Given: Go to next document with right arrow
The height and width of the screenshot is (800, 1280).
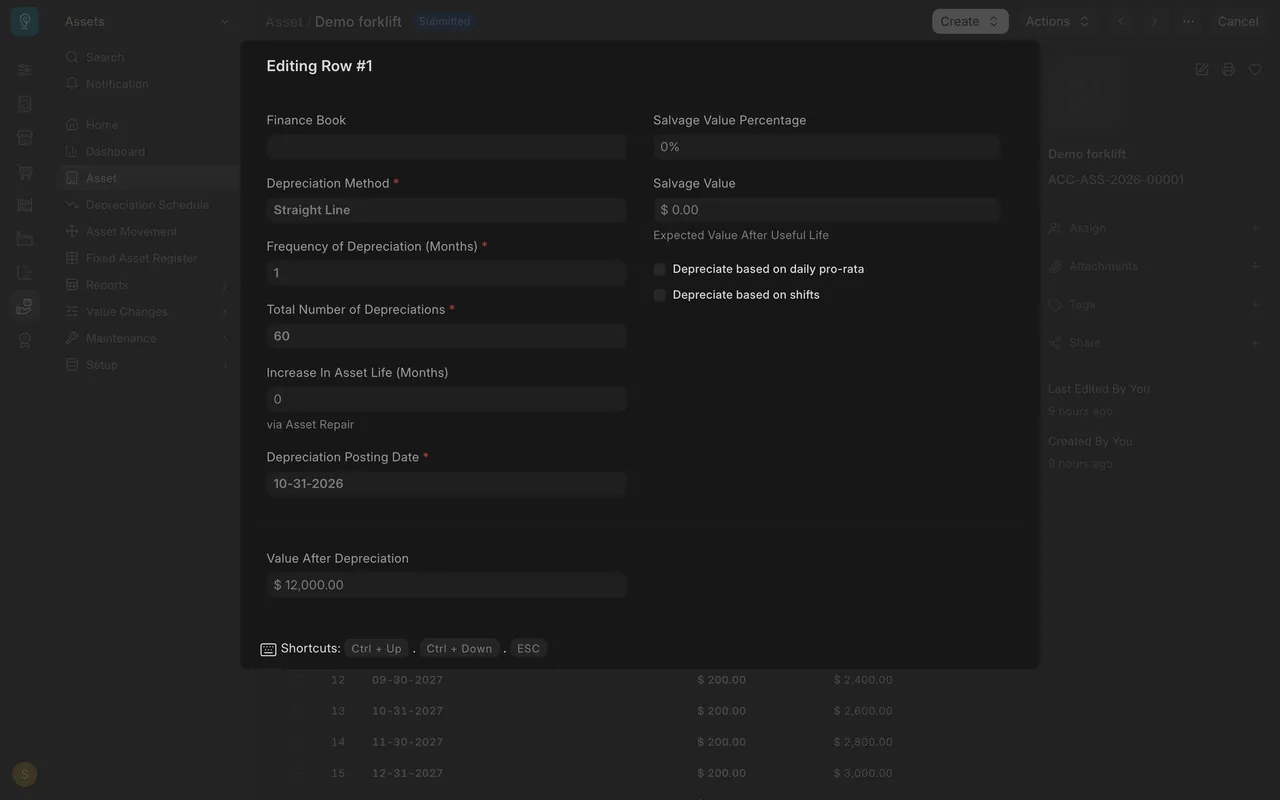Looking at the screenshot, I should pyautogui.click(x=1154, y=21).
